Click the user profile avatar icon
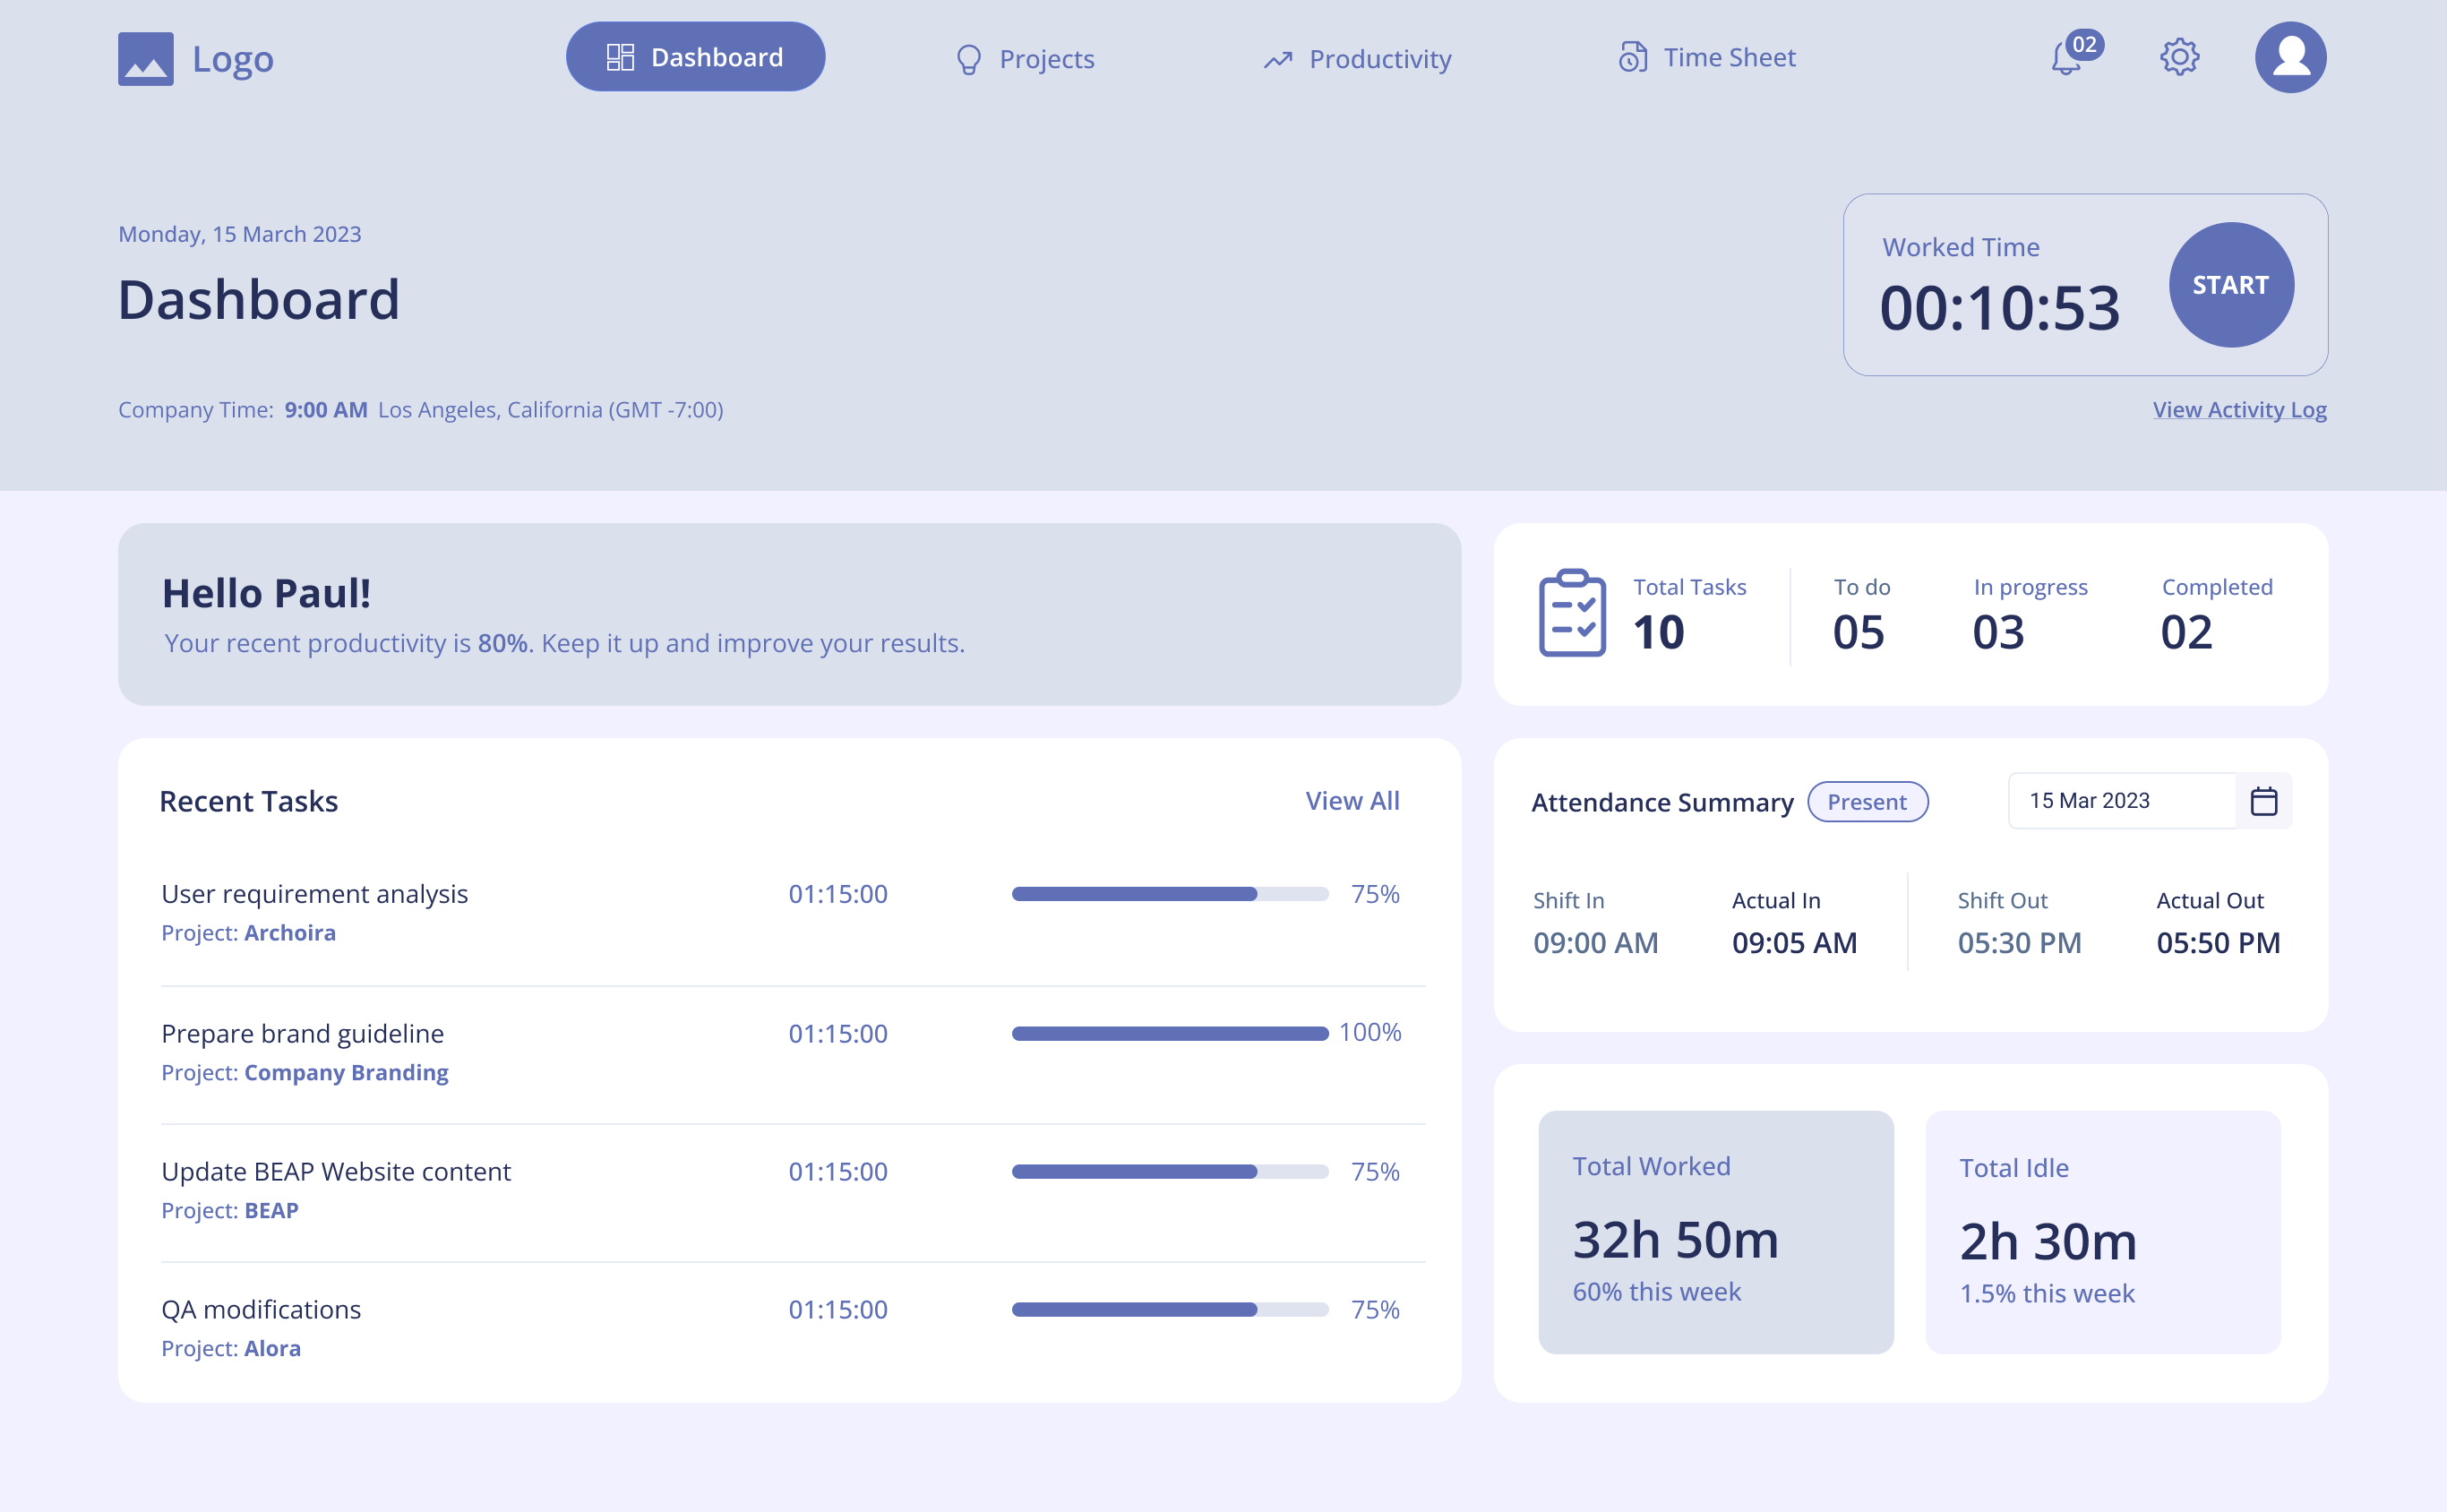The width and height of the screenshot is (2447, 1512). click(x=2291, y=57)
